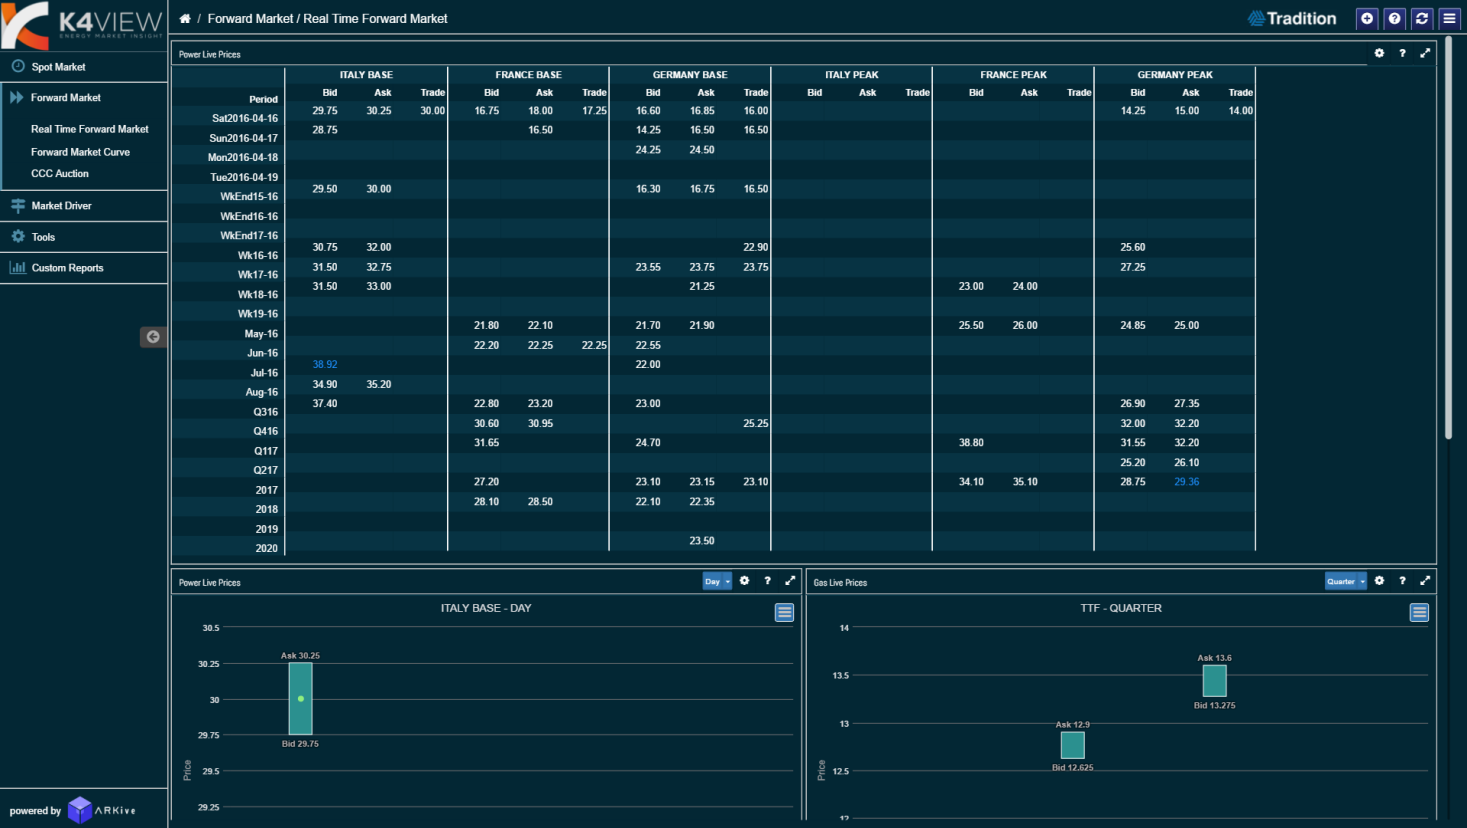Open settings gear of top Power Live Prices panel
The height and width of the screenshot is (828, 1467).
click(1379, 53)
